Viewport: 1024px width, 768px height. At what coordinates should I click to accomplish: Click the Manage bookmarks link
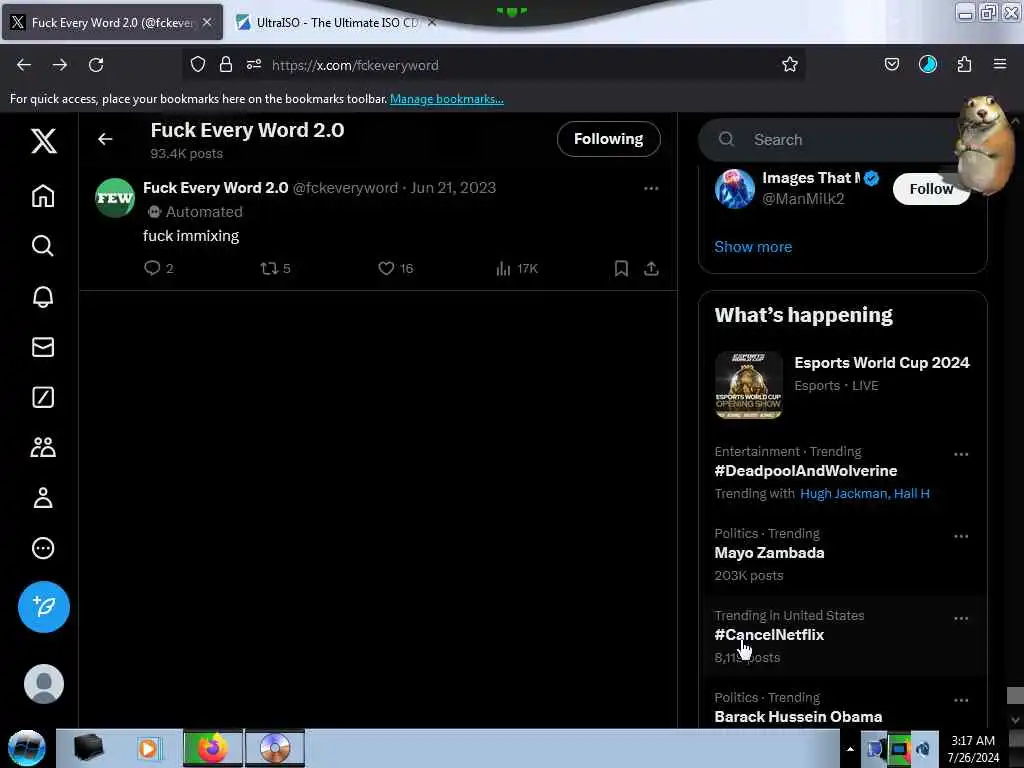click(447, 99)
